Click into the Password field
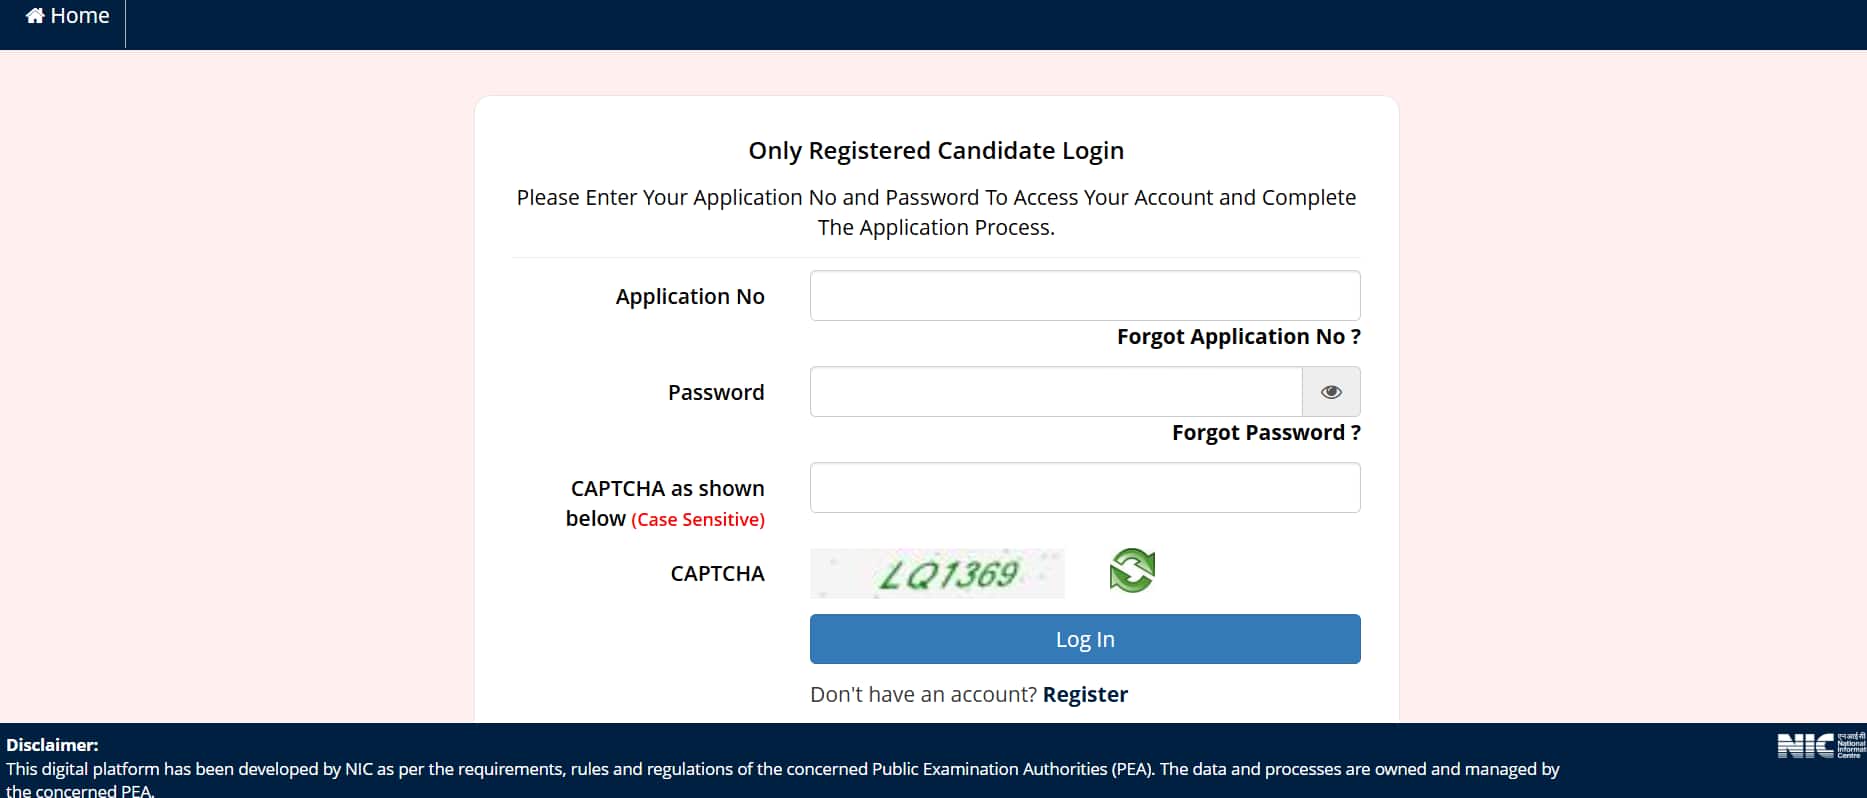 1055,392
